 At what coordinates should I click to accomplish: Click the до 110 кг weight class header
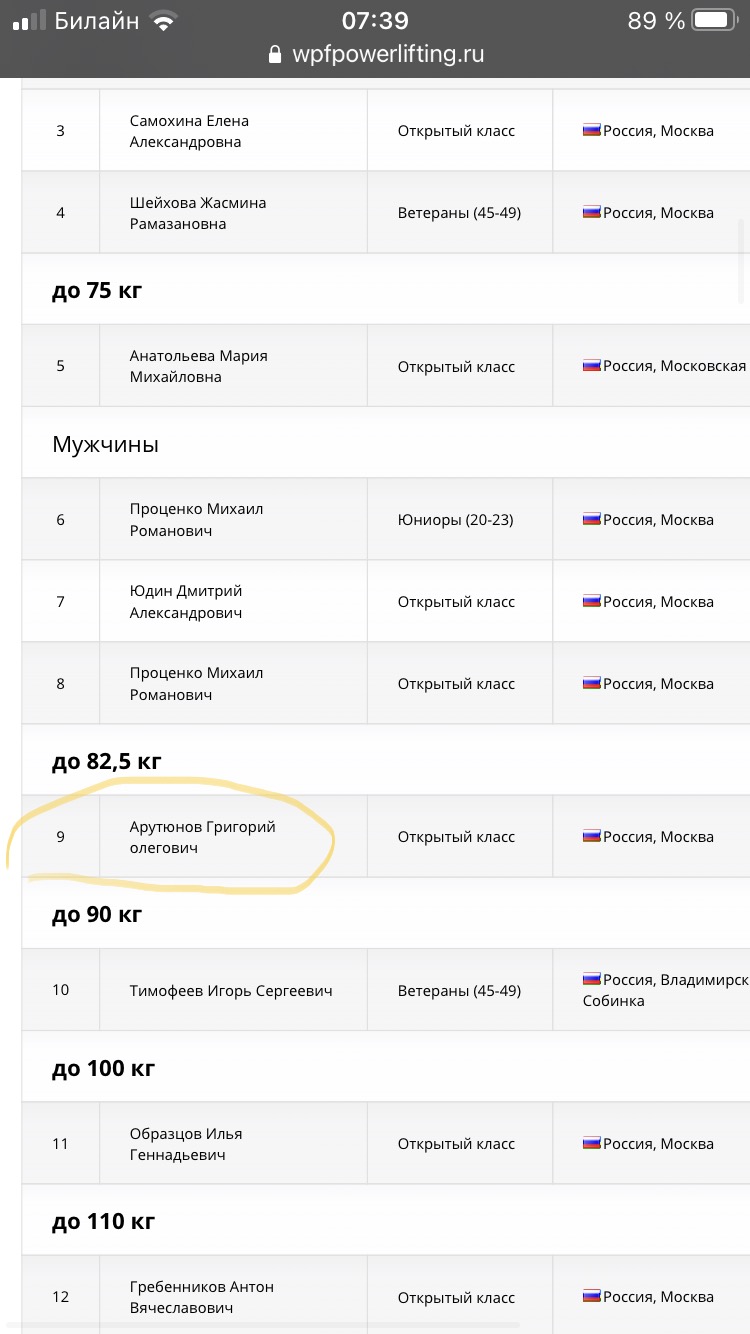point(103,1221)
